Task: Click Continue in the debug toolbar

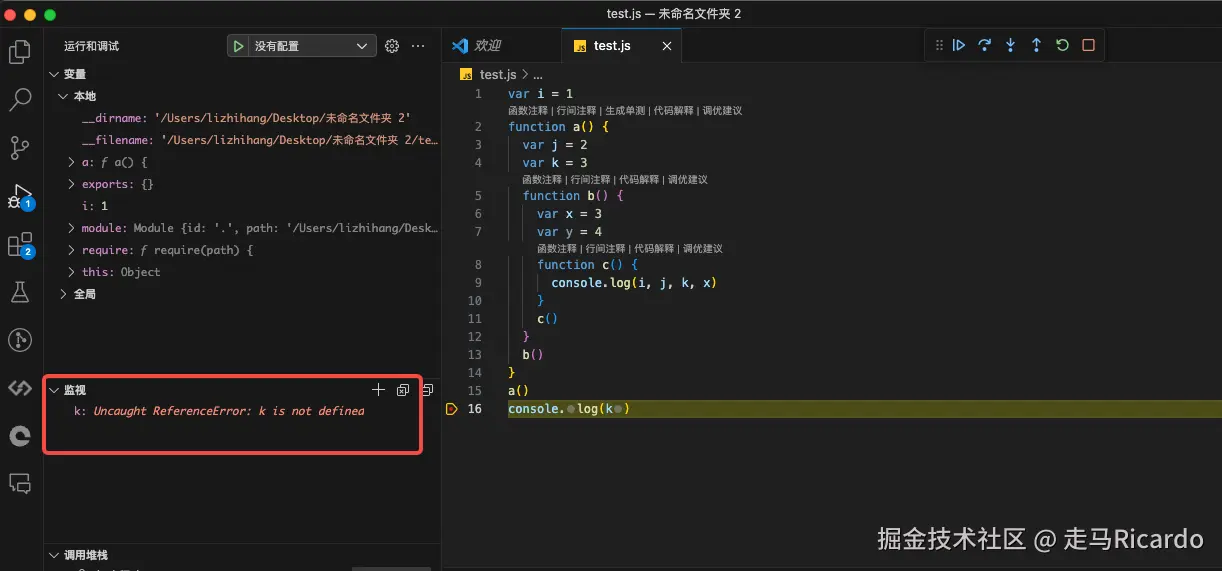Action: tap(959, 45)
